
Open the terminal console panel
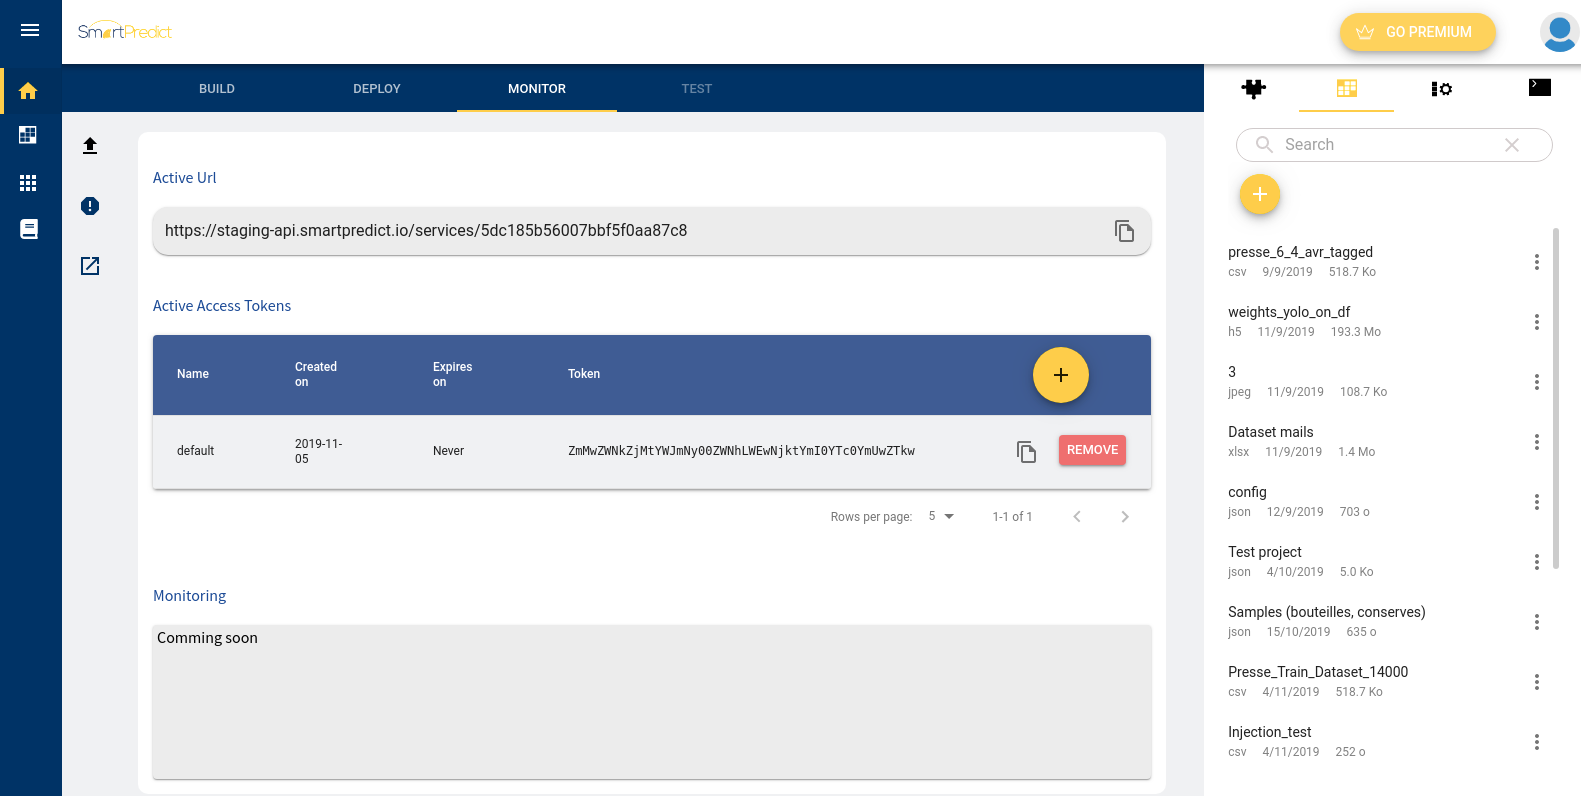pos(1540,88)
